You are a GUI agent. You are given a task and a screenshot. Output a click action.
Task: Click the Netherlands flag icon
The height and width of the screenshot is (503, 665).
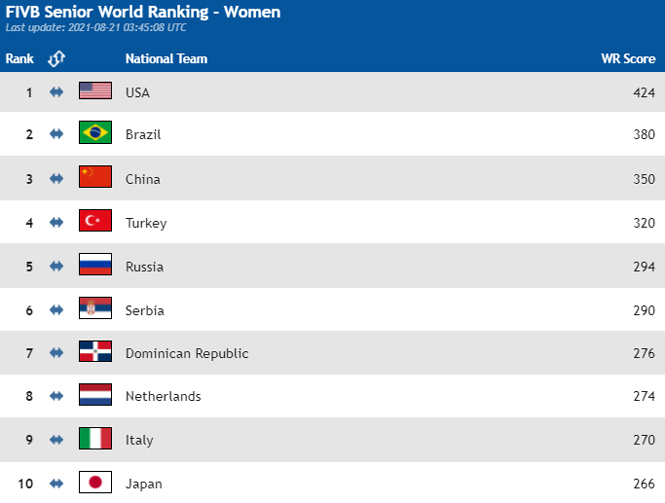[x=95, y=394]
